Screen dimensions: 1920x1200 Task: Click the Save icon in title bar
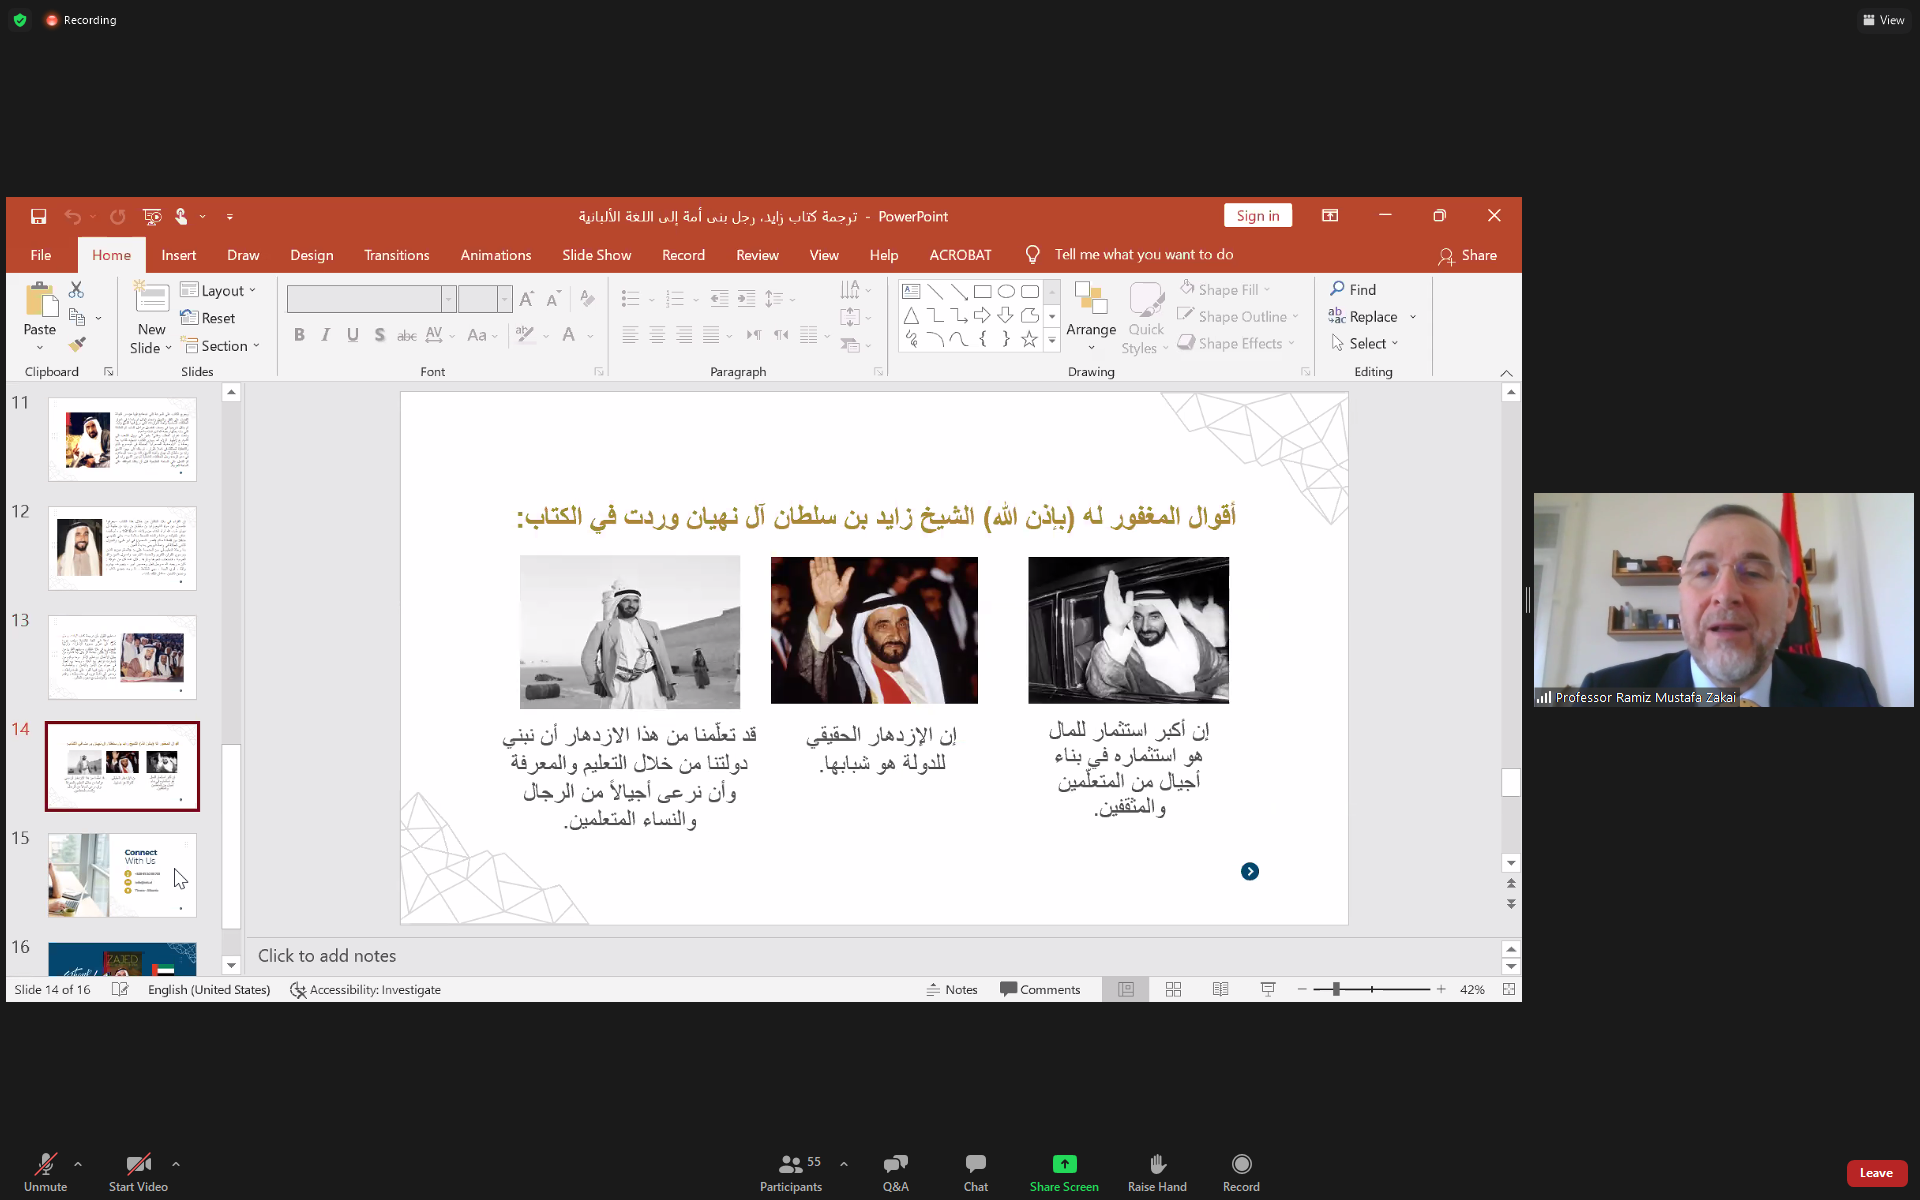pos(38,216)
